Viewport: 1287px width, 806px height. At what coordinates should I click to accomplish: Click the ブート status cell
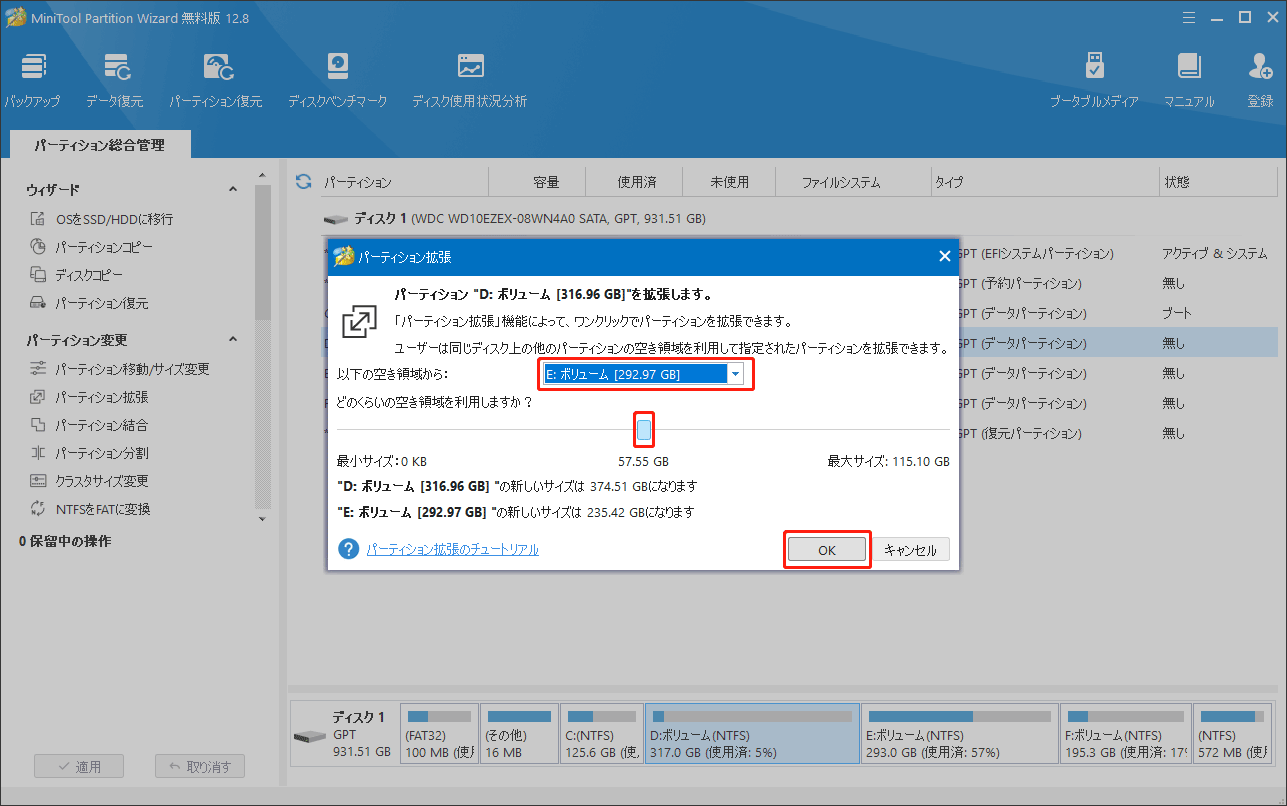(x=1176, y=314)
